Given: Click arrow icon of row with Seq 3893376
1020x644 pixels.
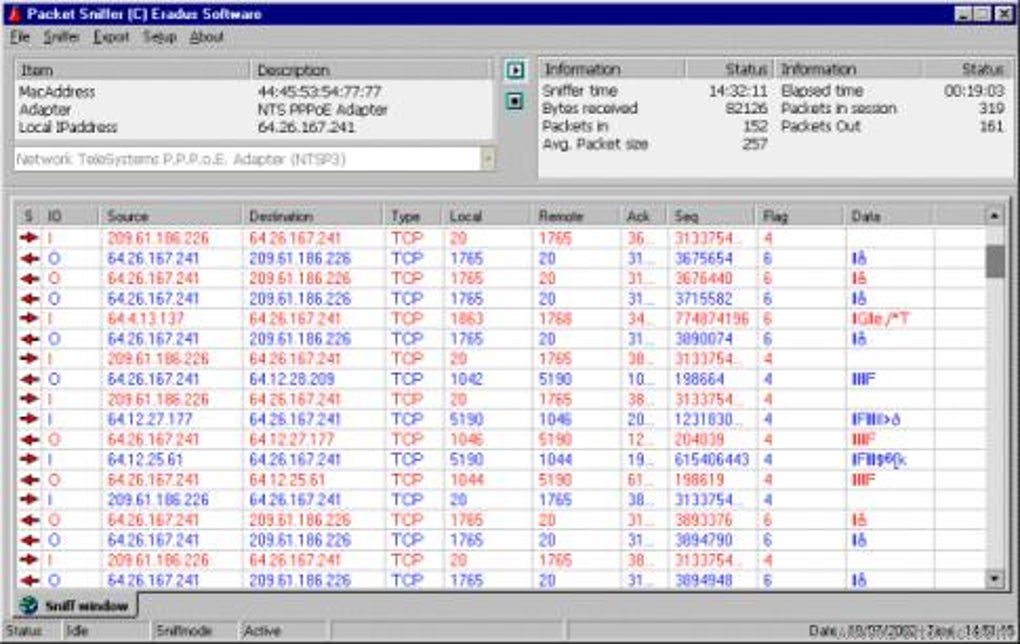Looking at the screenshot, I should coord(29,520).
